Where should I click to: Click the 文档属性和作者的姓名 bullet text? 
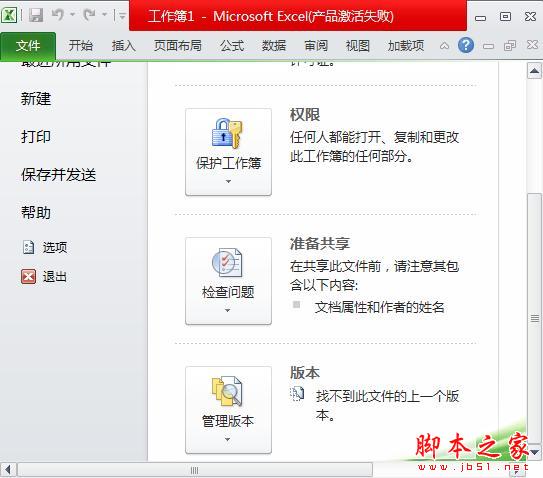[x=380, y=307]
